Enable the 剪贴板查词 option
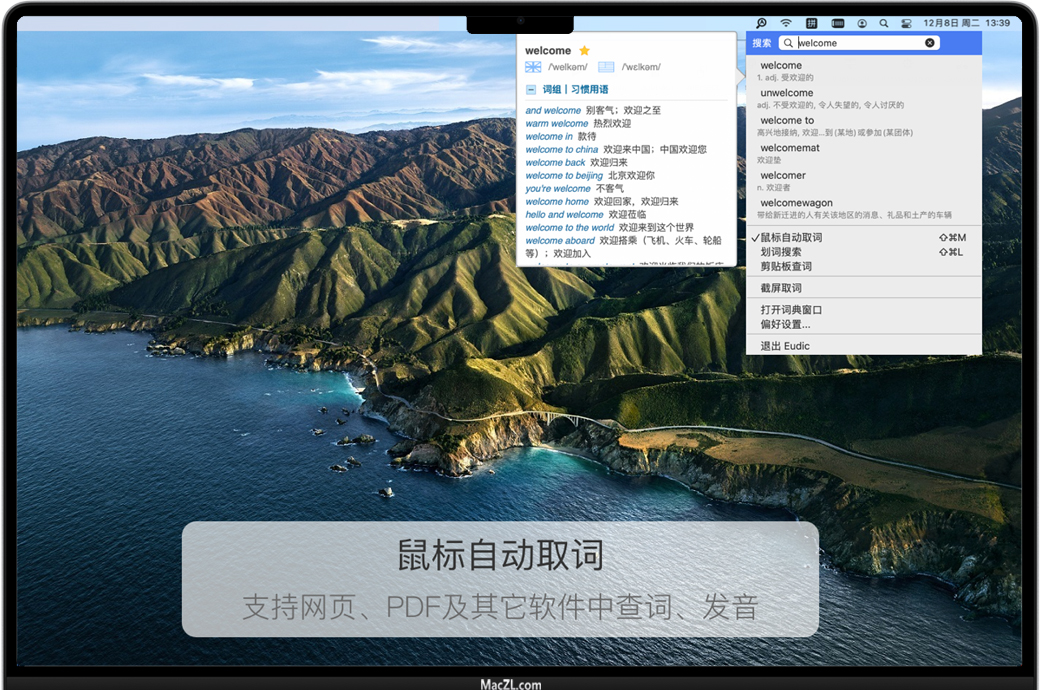This screenshot has width=1040, height=690. click(x=786, y=266)
